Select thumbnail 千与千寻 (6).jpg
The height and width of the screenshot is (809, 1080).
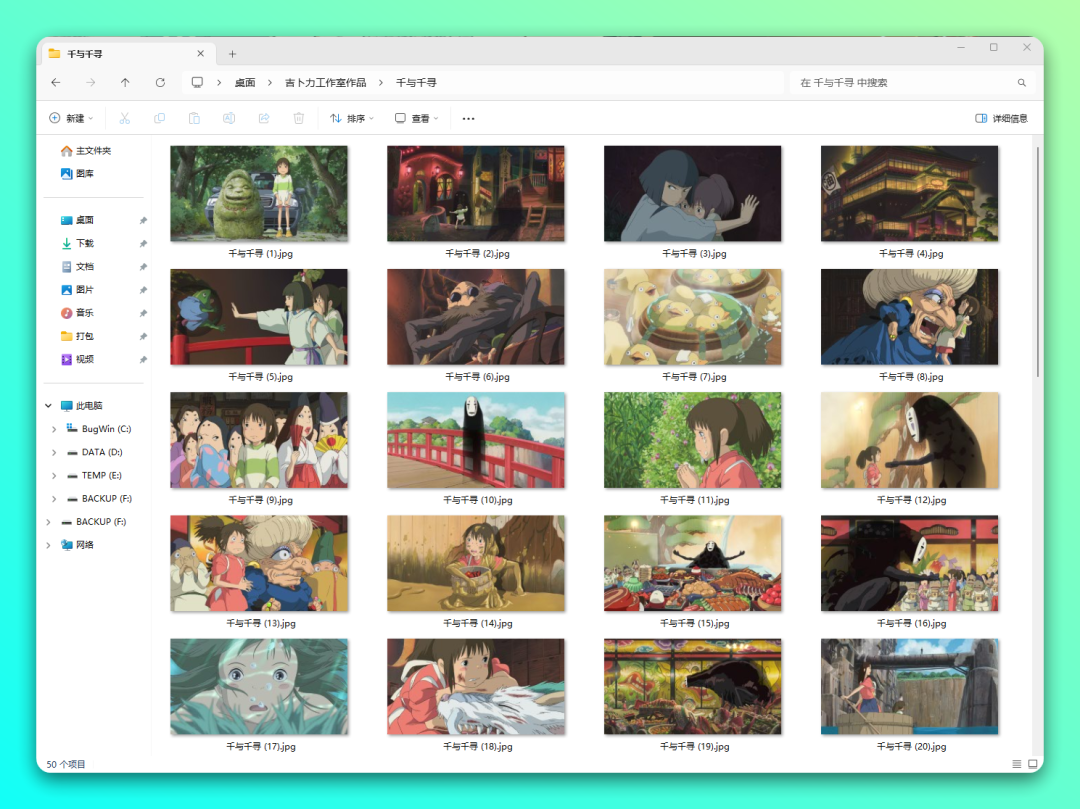point(476,317)
